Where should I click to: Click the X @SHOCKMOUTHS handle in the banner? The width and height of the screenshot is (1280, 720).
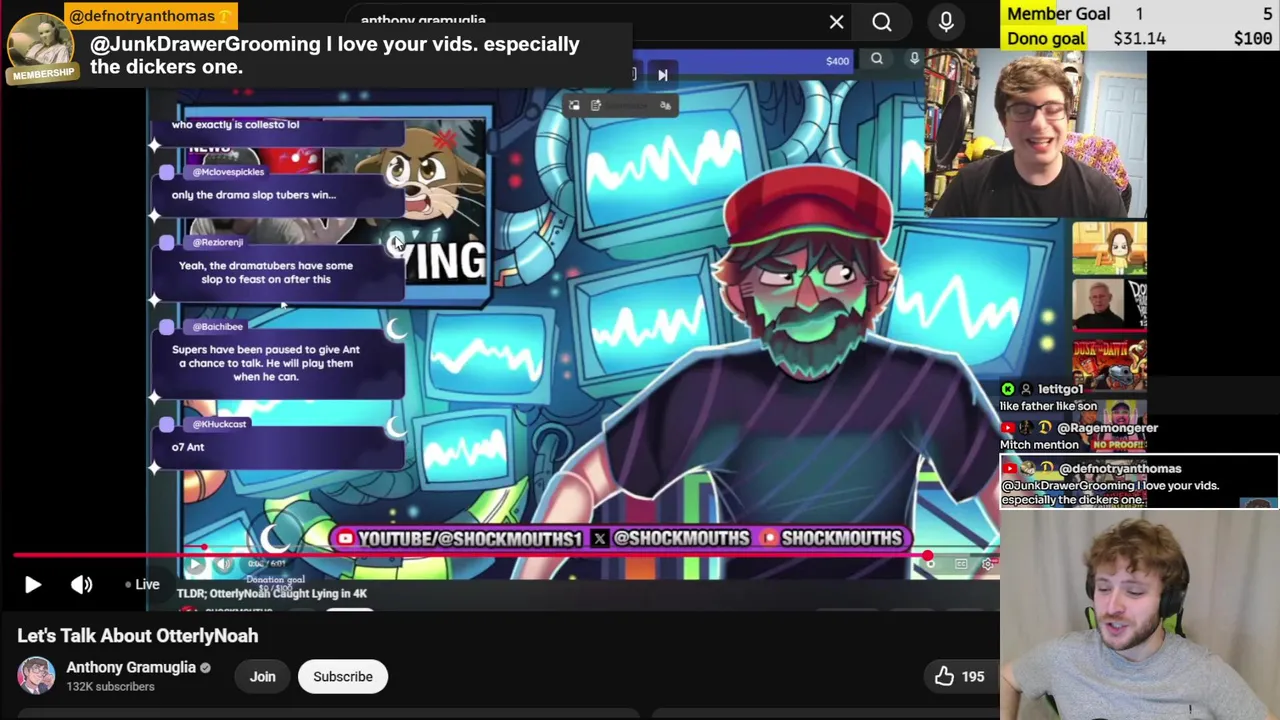[671, 538]
